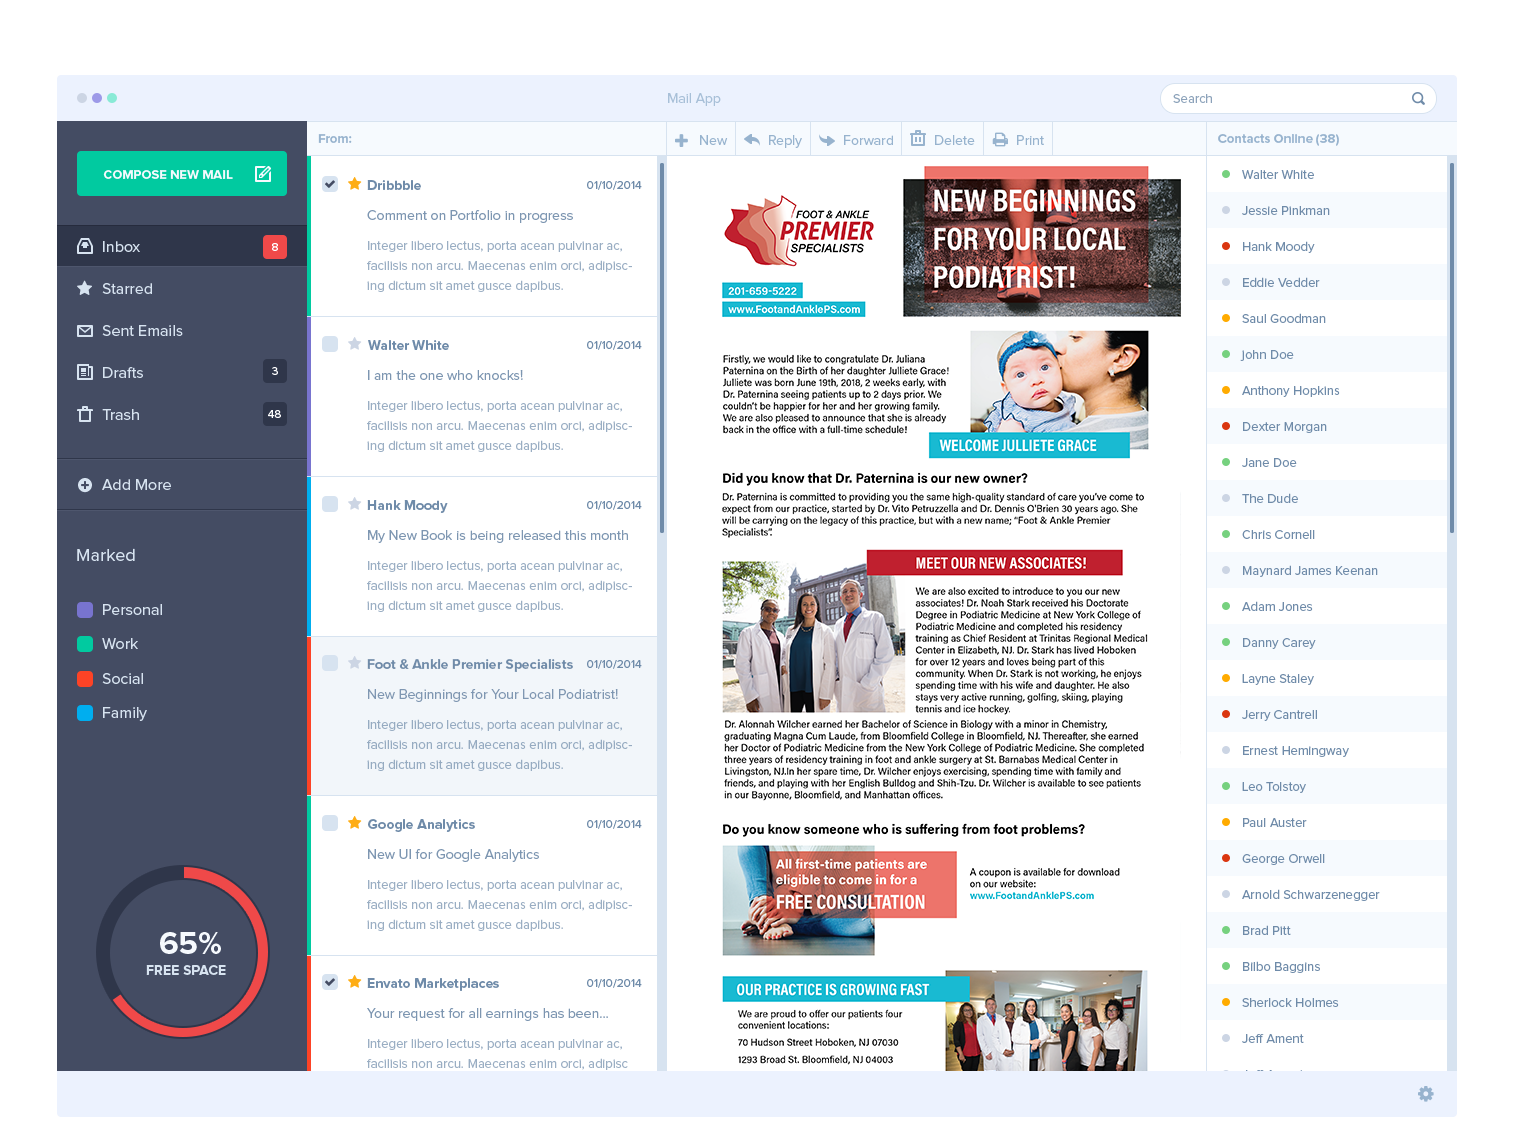The image size is (1520, 1146).
Task: Click Add More in sidebar
Action: tap(182, 484)
